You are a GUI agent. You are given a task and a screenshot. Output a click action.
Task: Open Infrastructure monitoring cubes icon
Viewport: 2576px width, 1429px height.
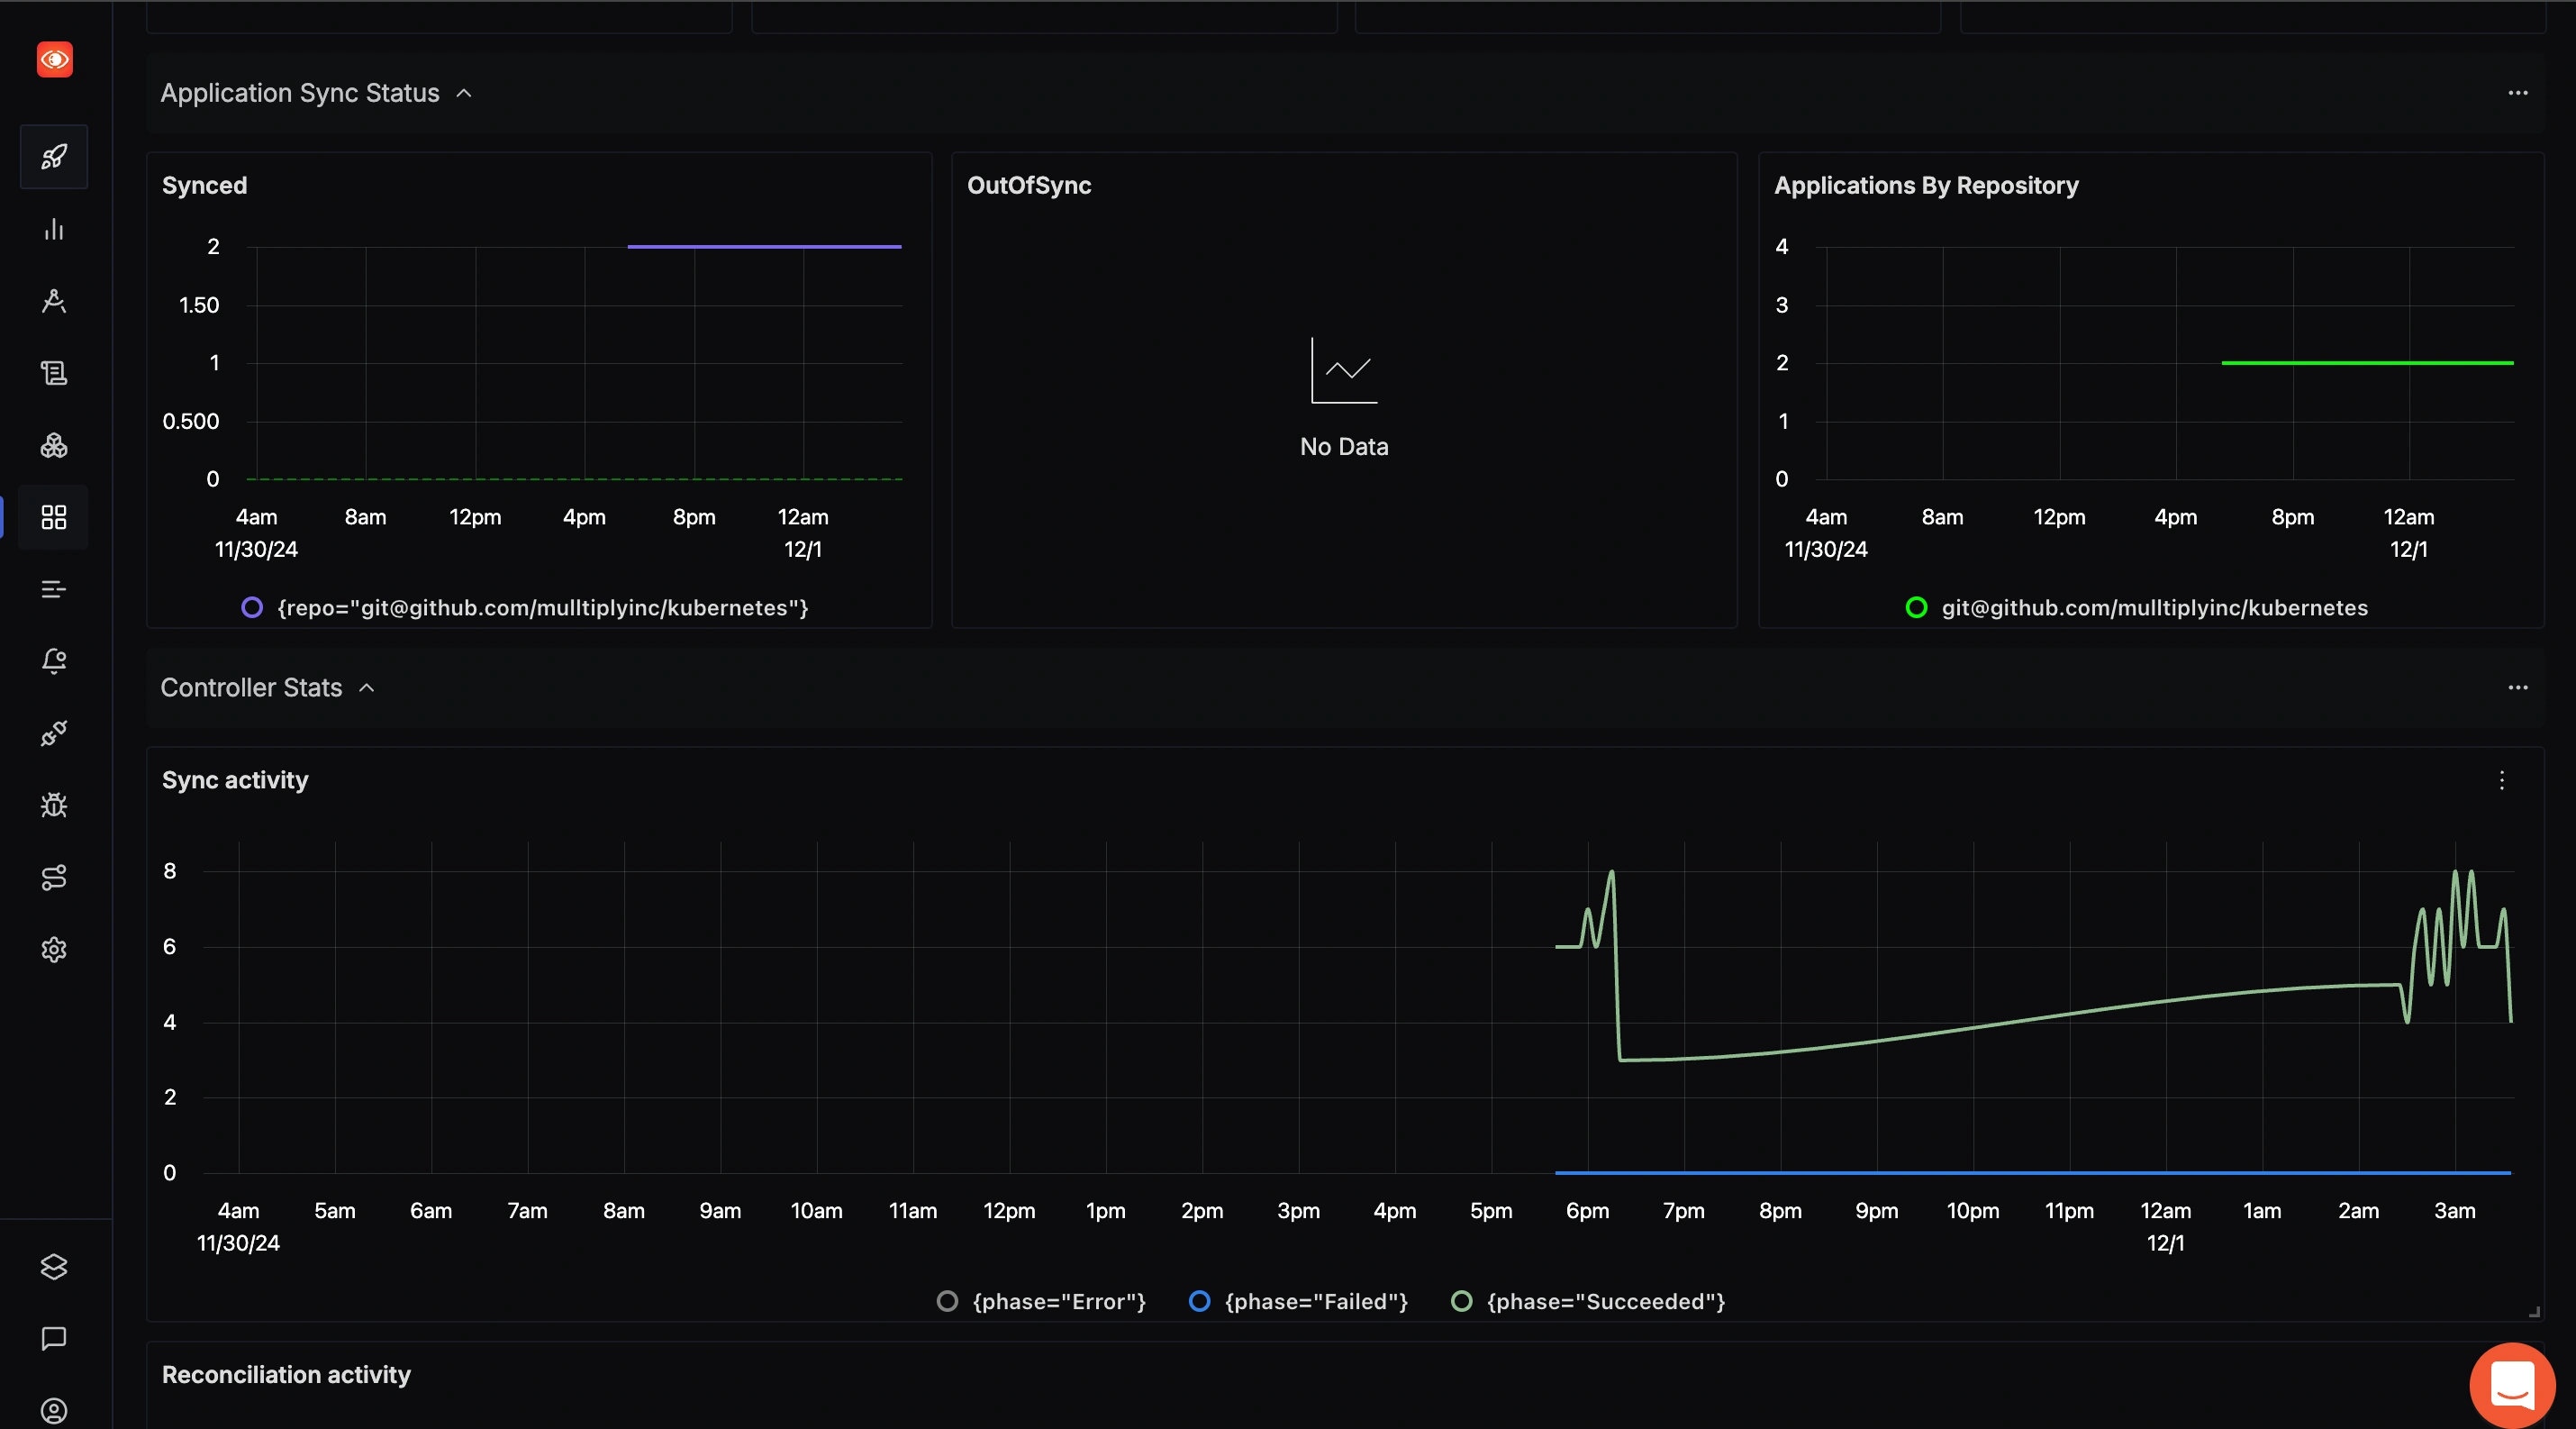click(54, 445)
